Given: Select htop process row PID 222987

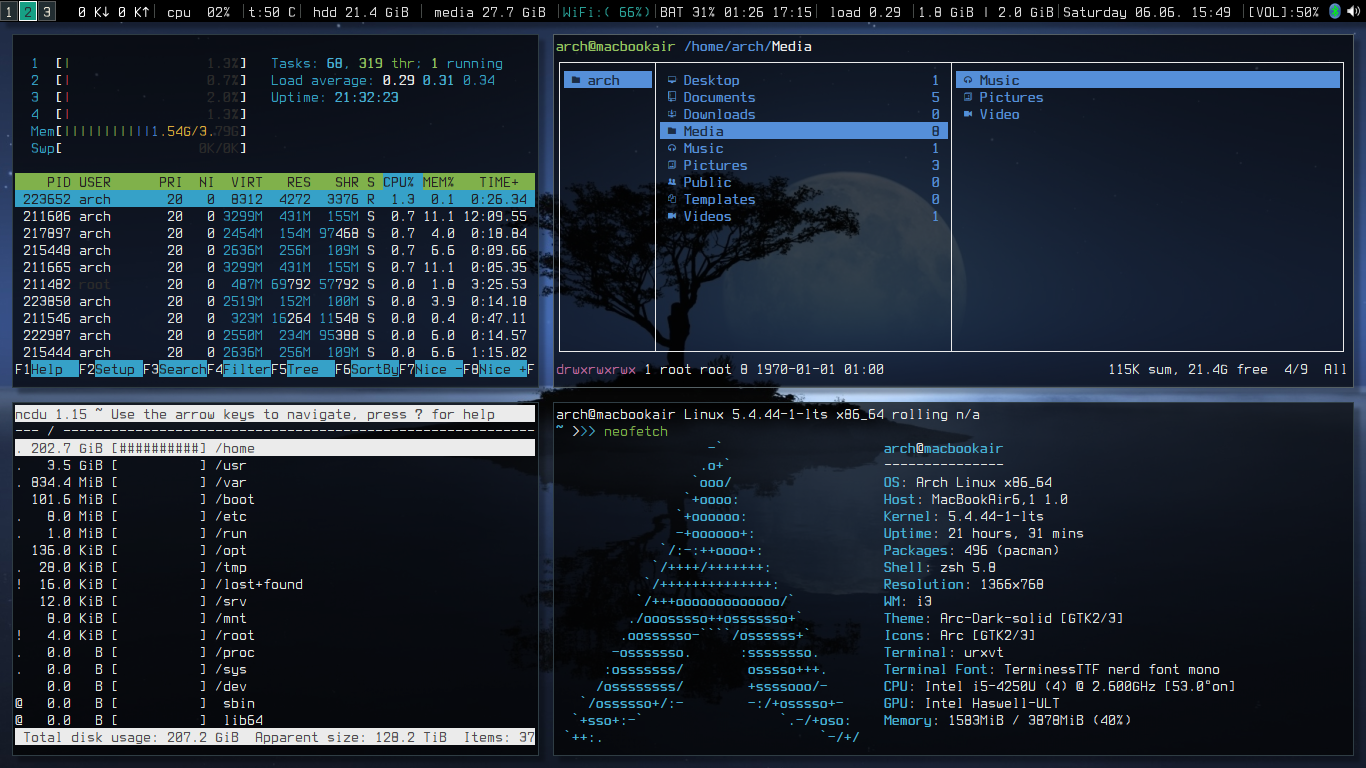Looking at the screenshot, I should coord(275,335).
